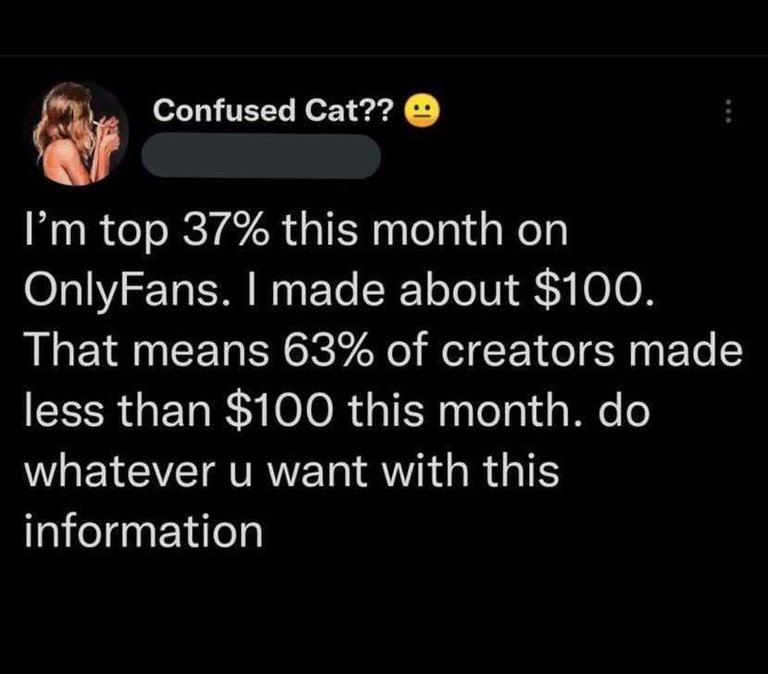Click the word OnlyFans in the post

click(122, 292)
